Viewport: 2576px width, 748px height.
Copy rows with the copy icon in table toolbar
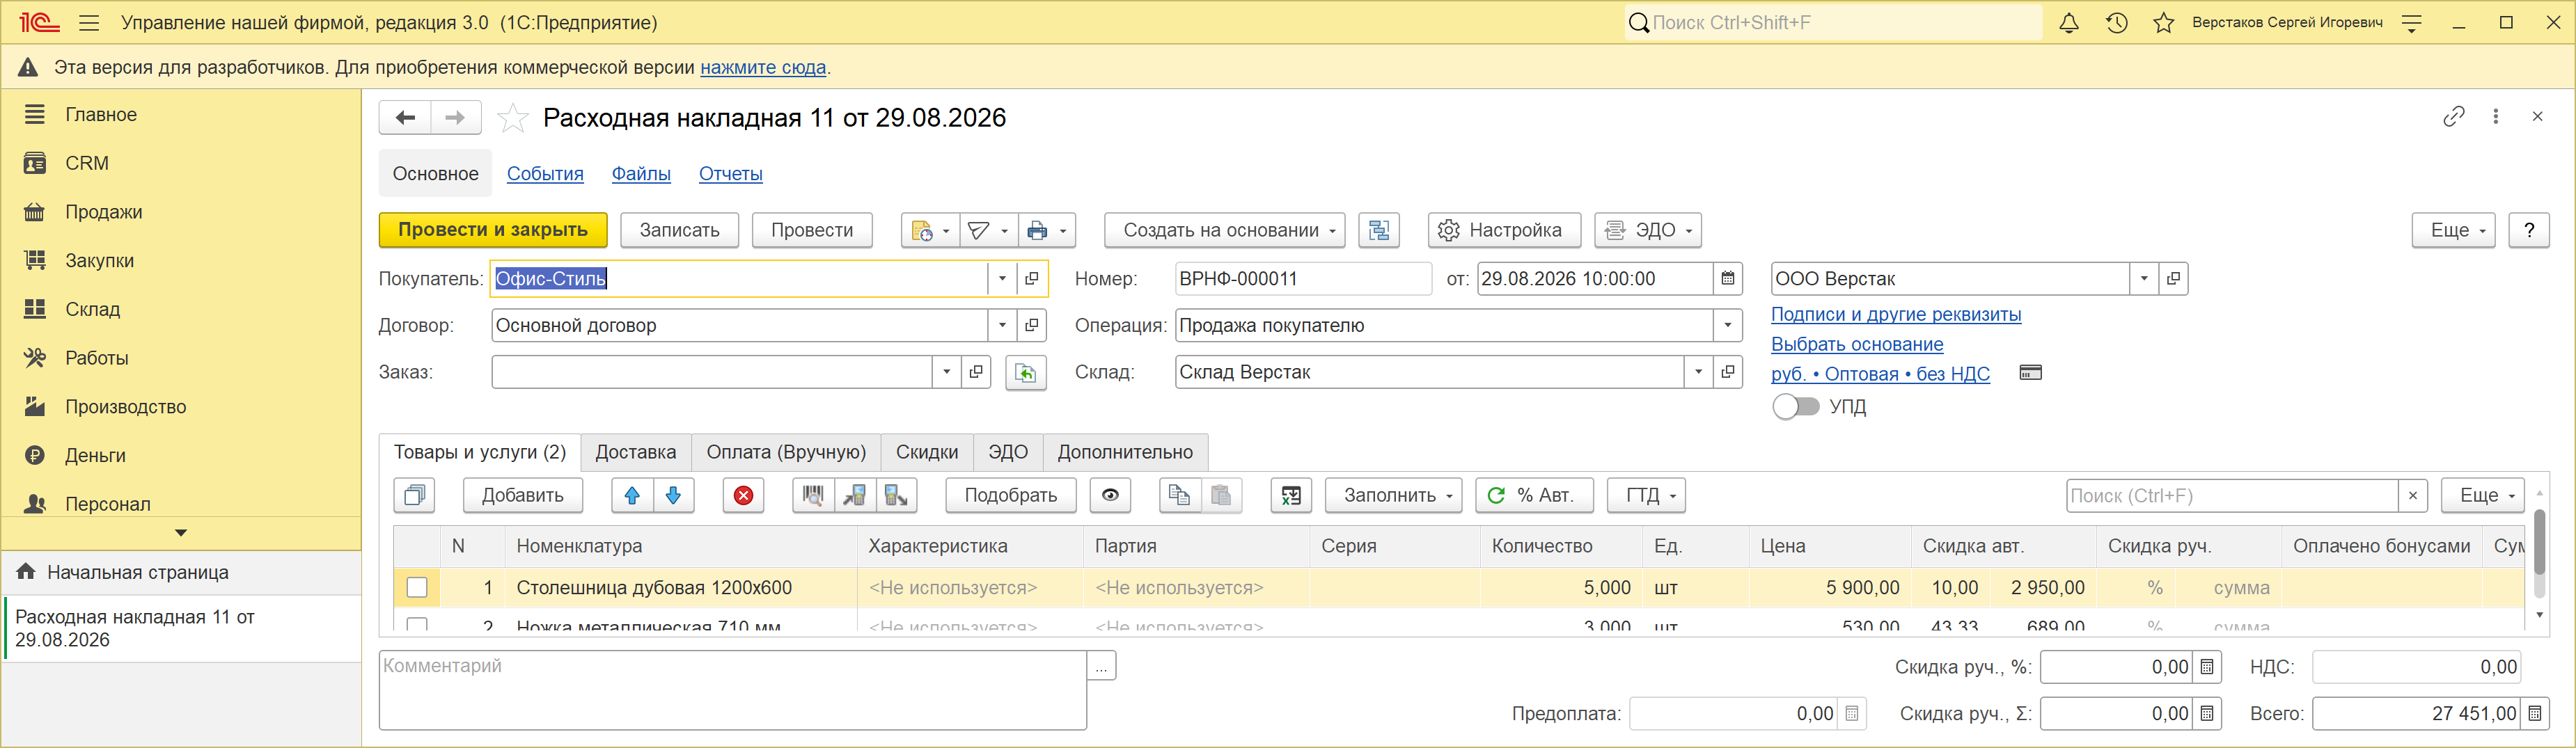(x=1179, y=495)
